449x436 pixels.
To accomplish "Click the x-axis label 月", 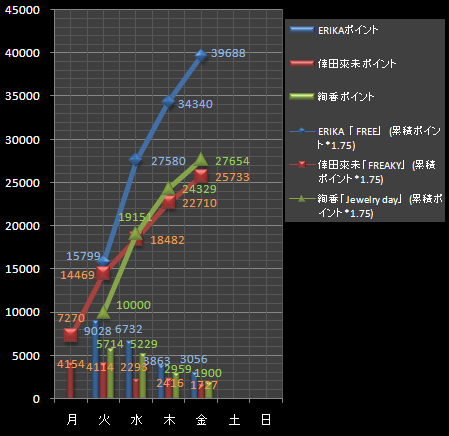I will [x=71, y=419].
